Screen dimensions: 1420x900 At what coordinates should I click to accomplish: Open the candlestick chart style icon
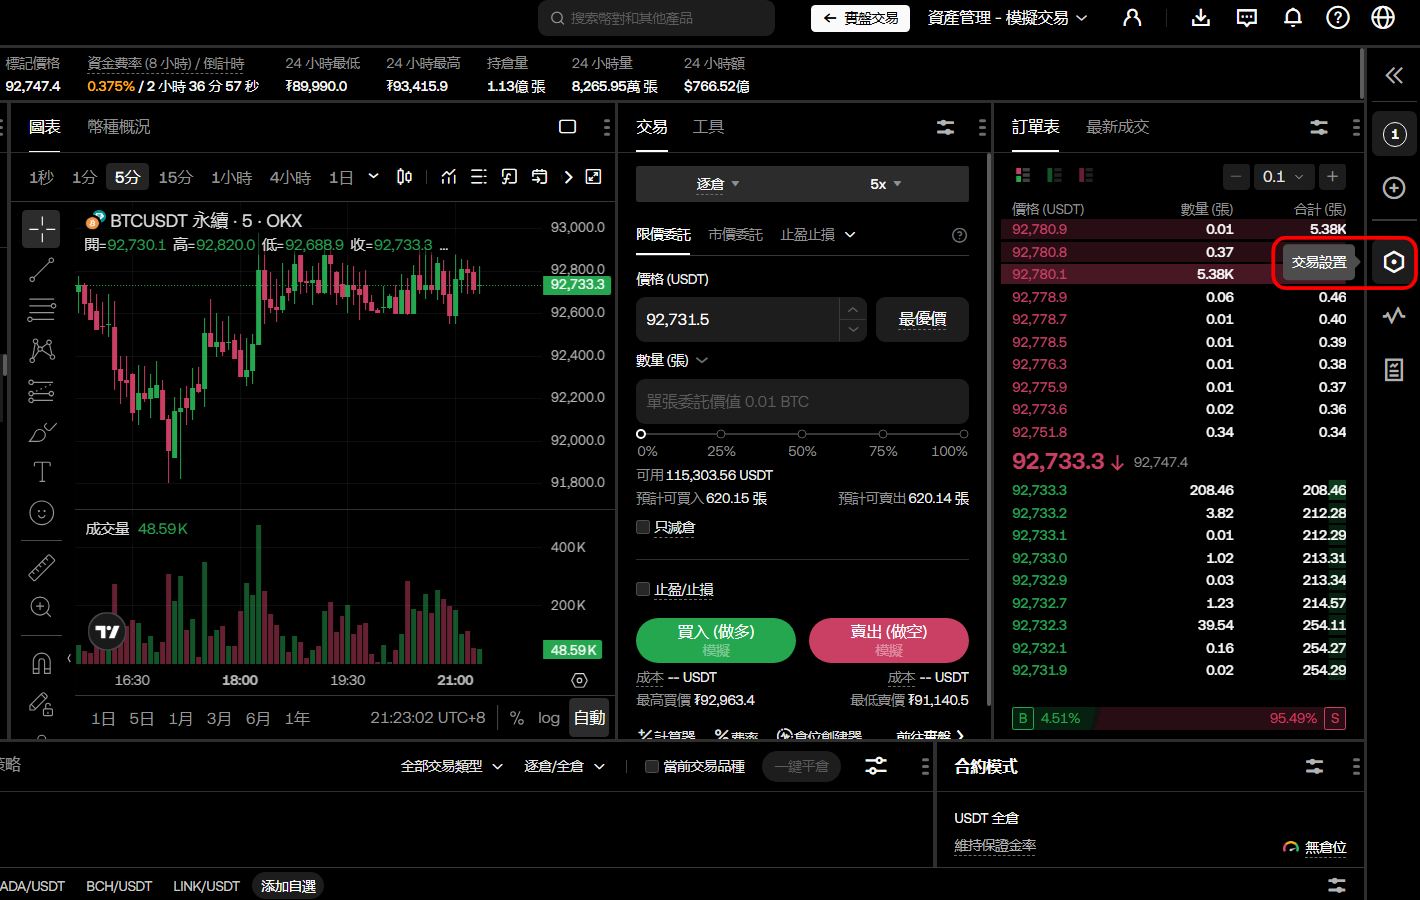point(404,177)
